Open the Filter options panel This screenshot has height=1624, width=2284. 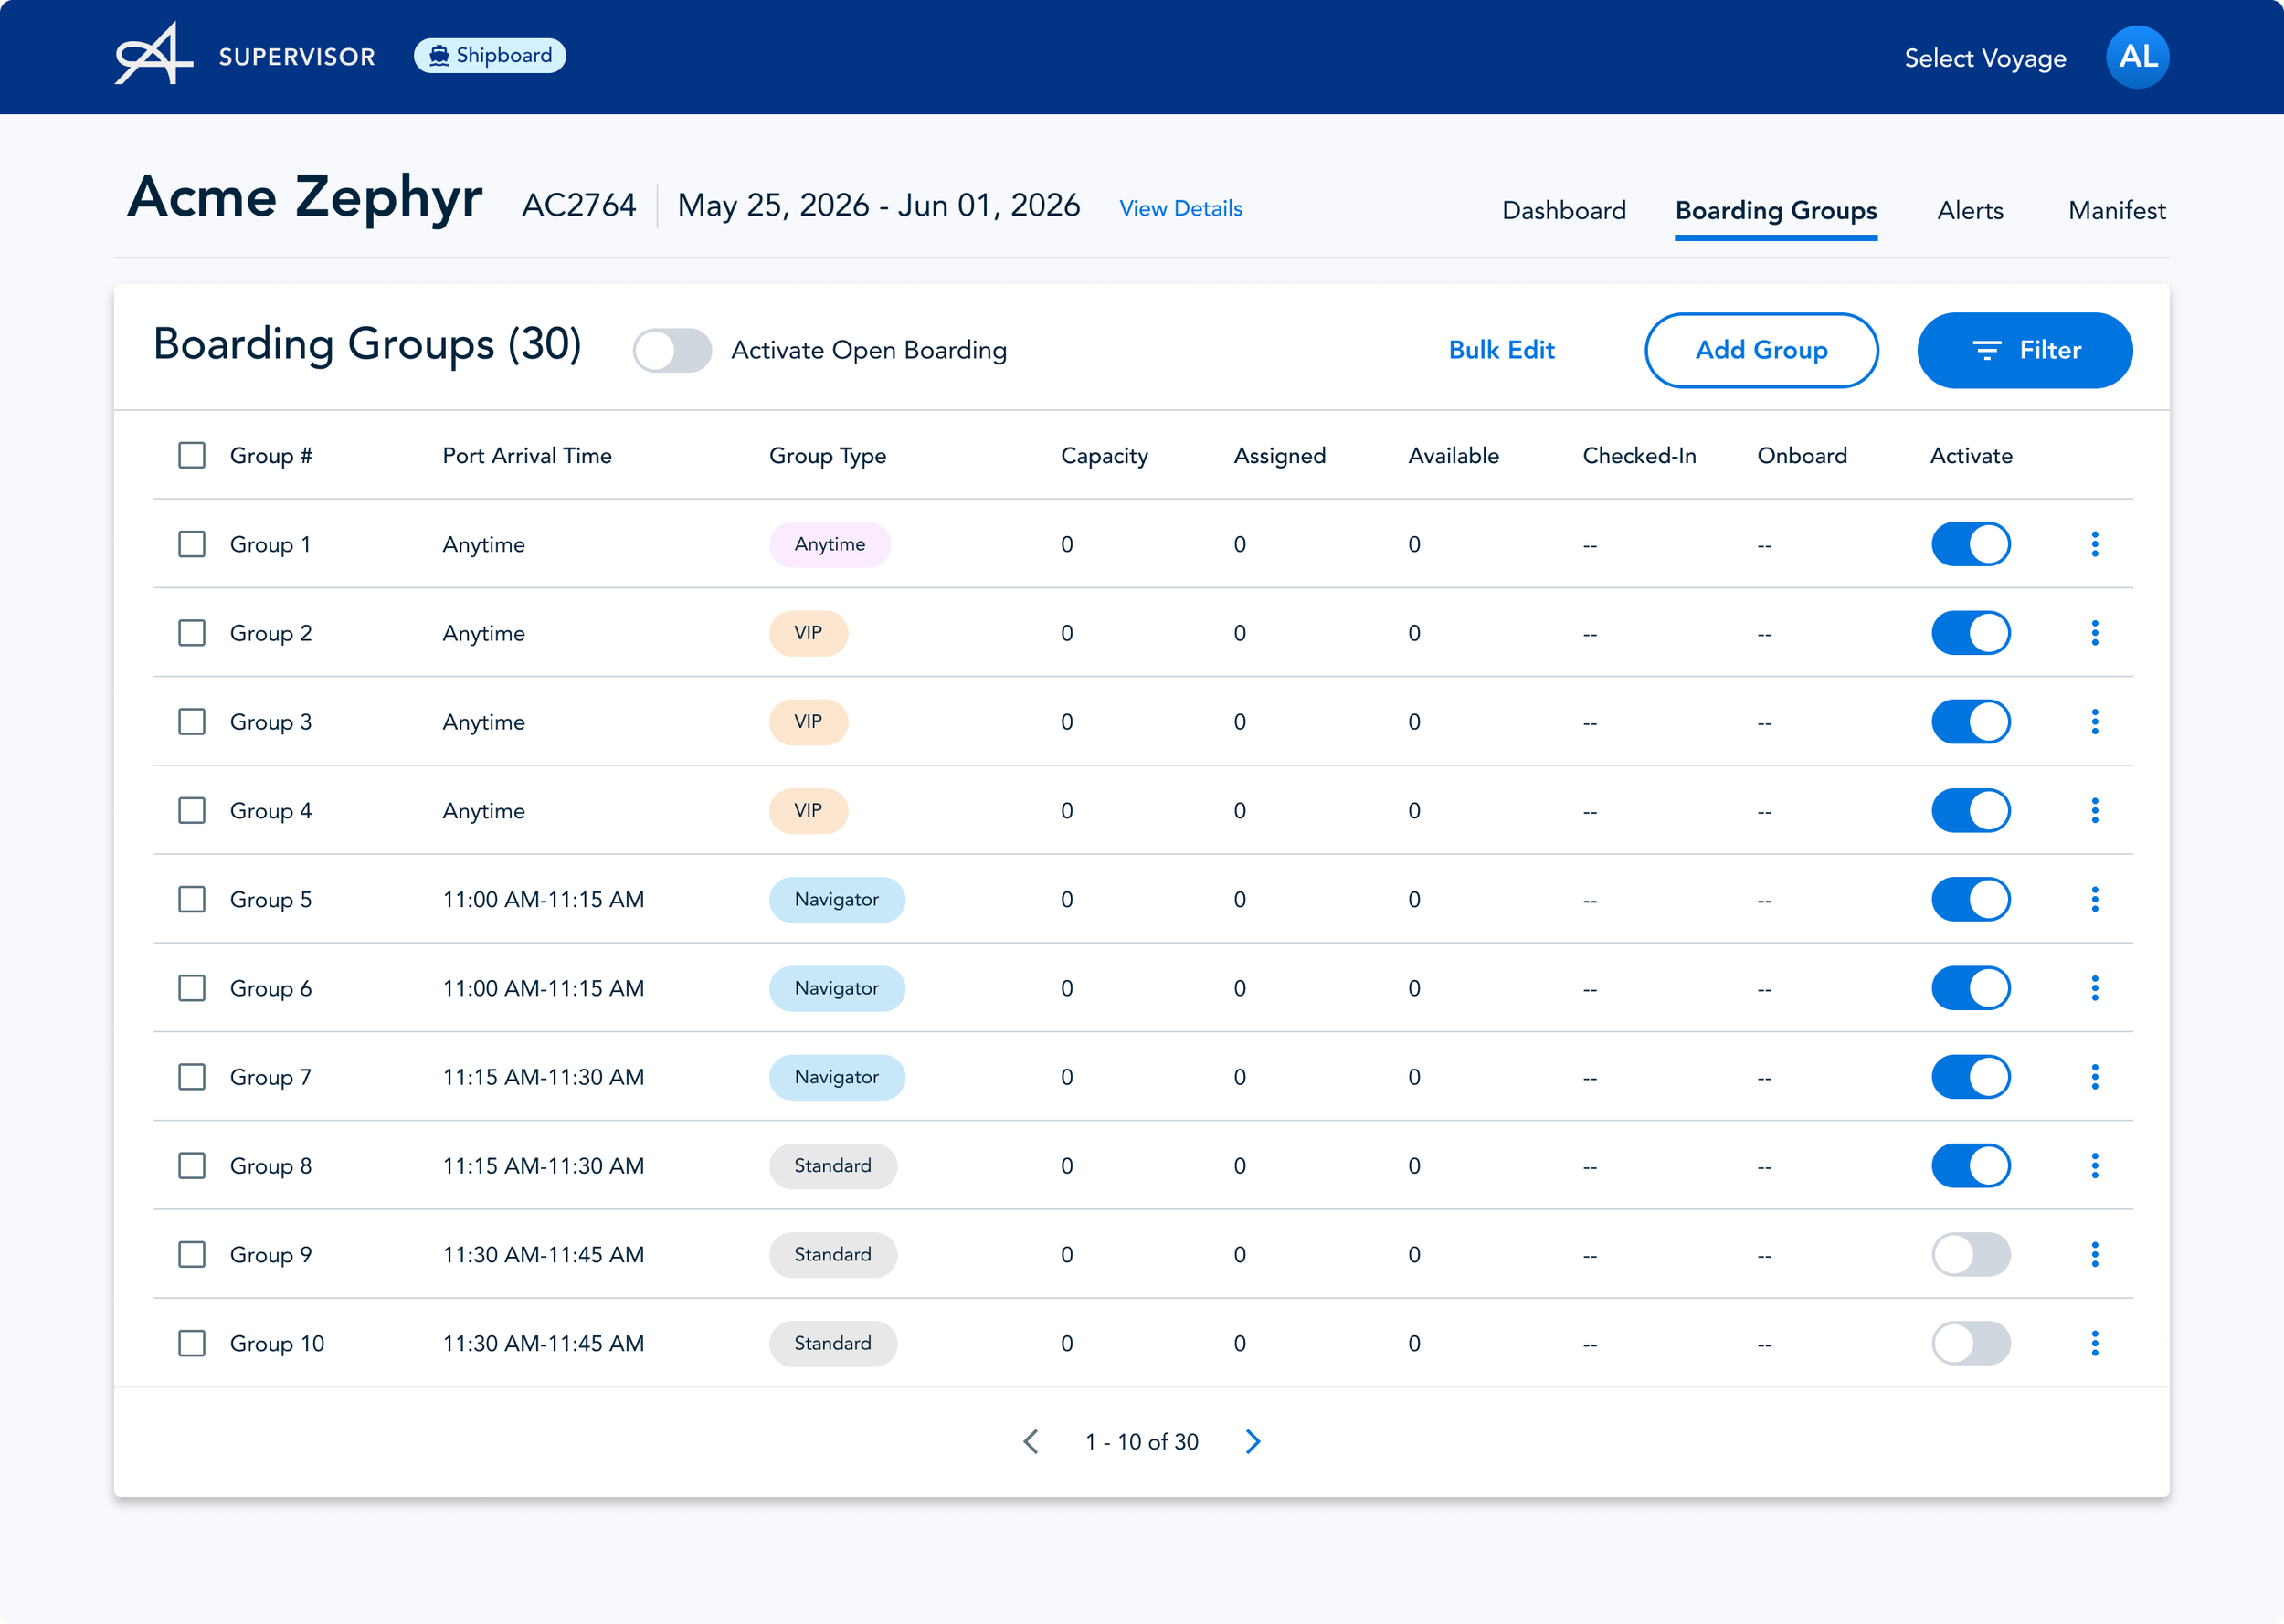coord(2024,350)
